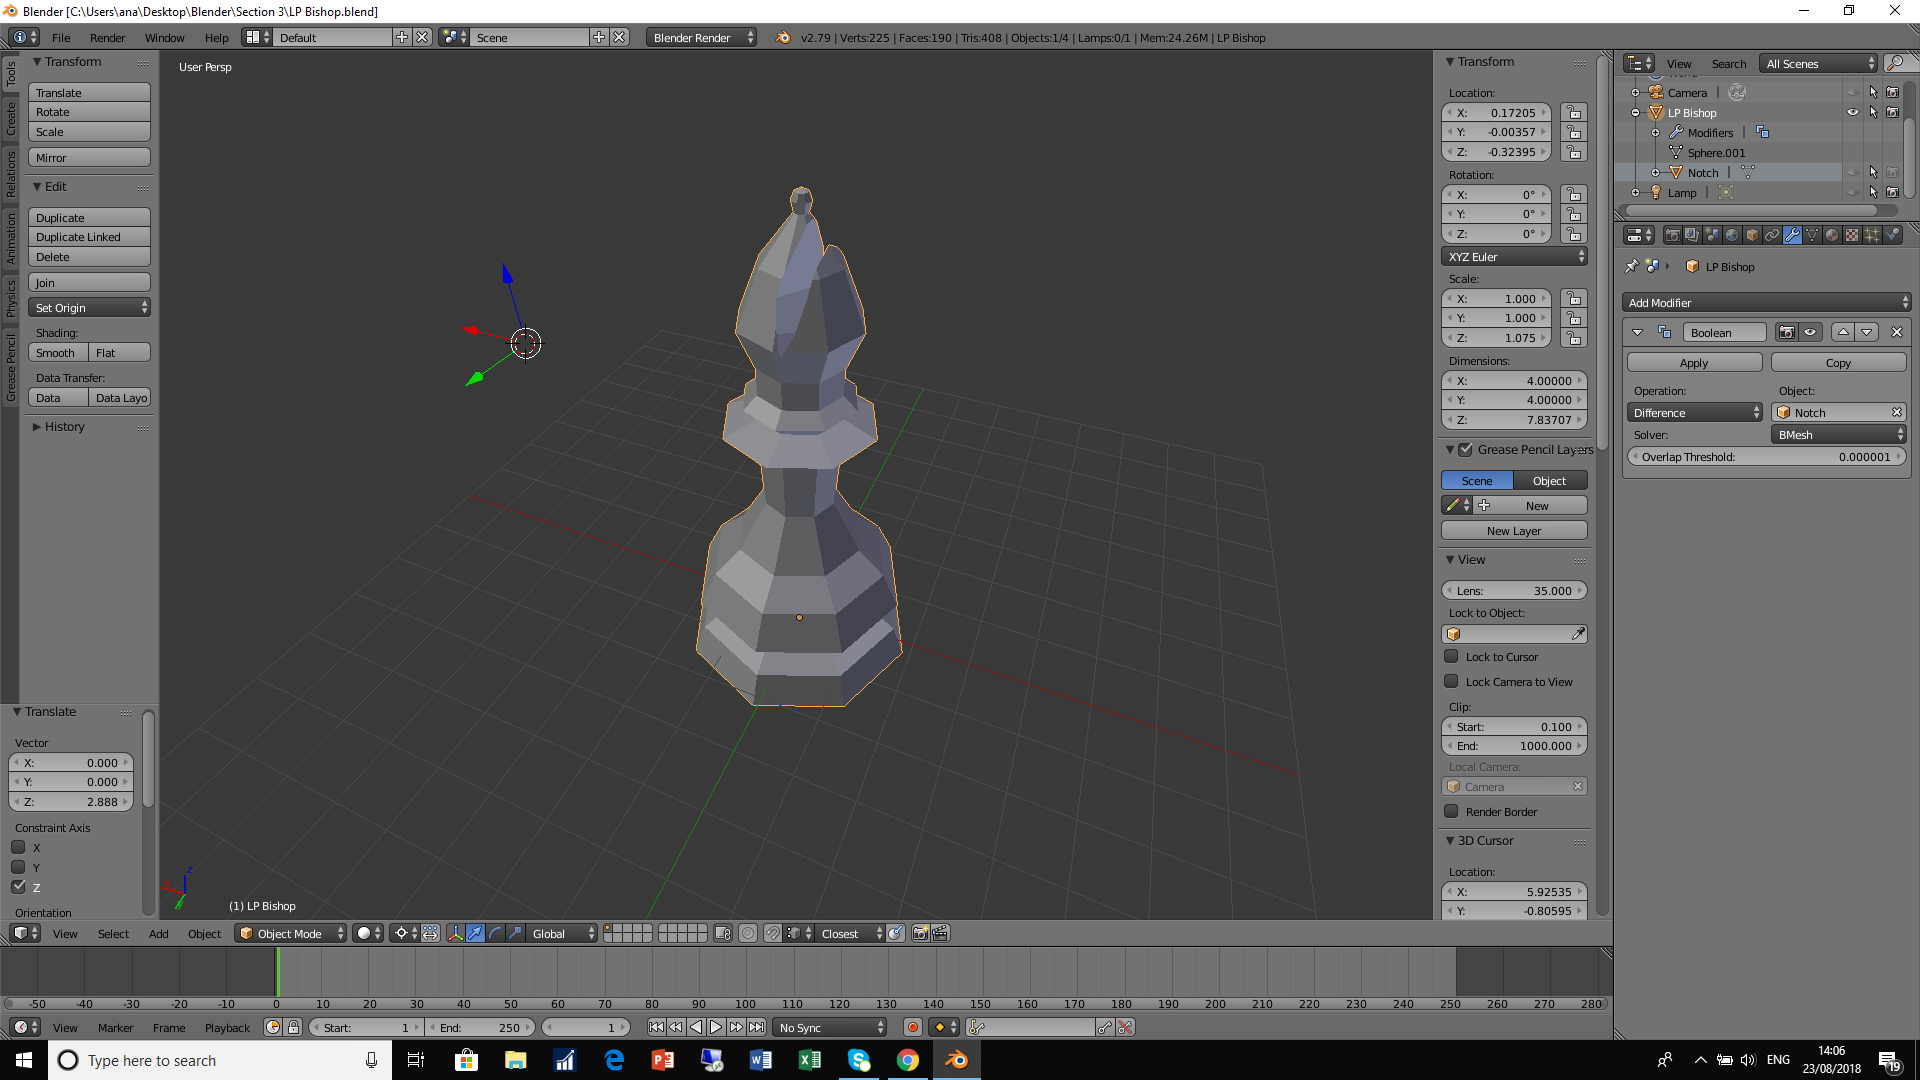Open the XYZ Euler rotation mode dropdown
Image resolution: width=1920 pixels, height=1080 pixels.
(1514, 257)
